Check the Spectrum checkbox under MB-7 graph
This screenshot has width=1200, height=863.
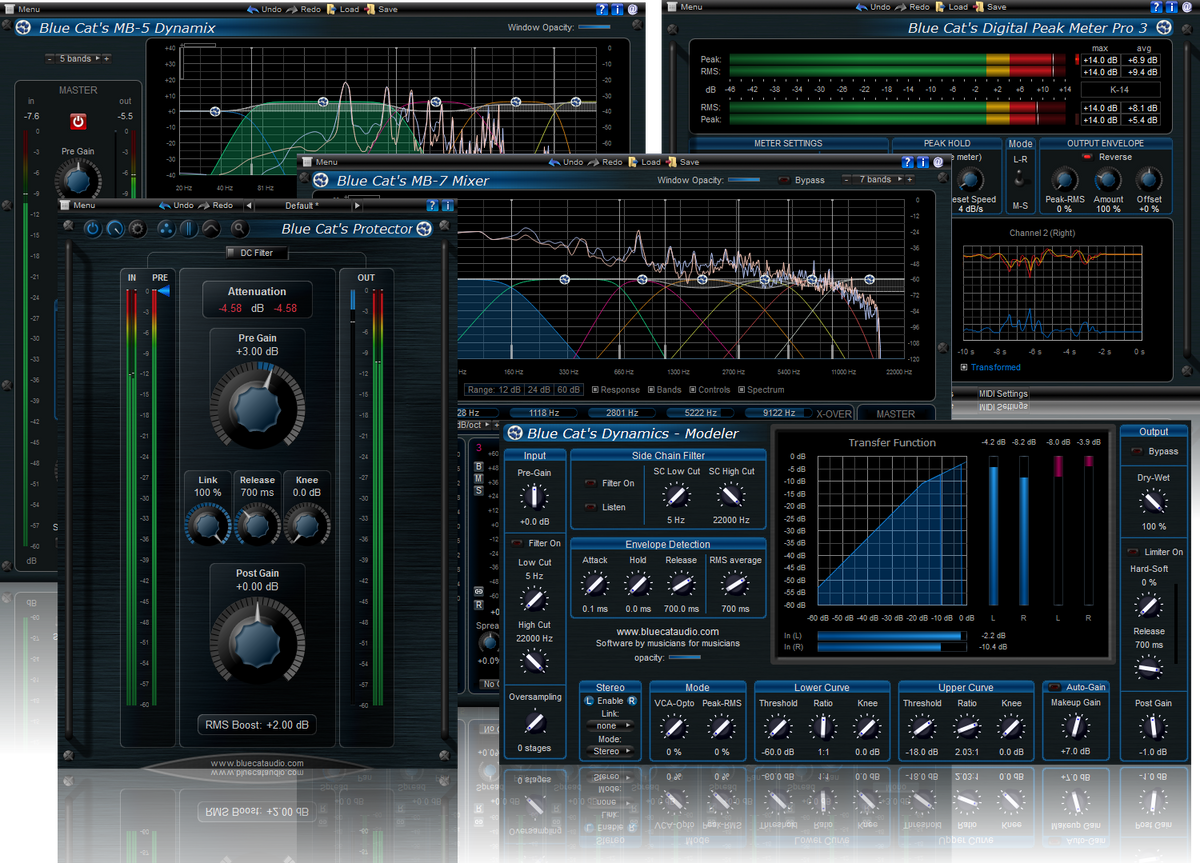click(x=741, y=390)
